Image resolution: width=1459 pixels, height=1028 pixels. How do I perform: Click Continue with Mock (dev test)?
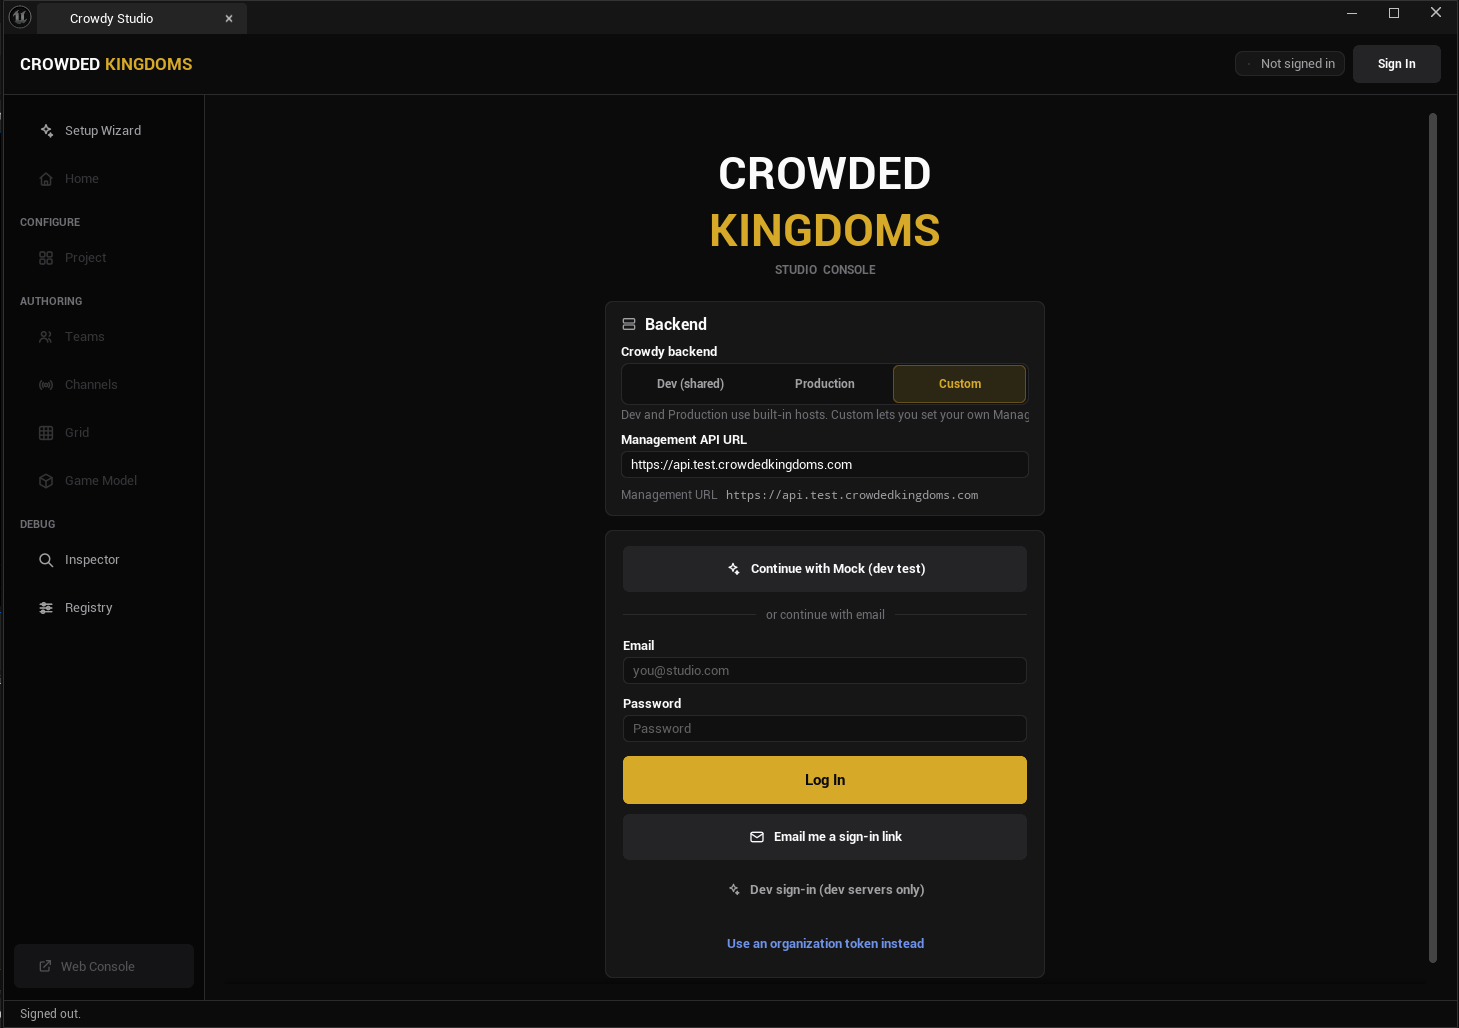coord(825,569)
